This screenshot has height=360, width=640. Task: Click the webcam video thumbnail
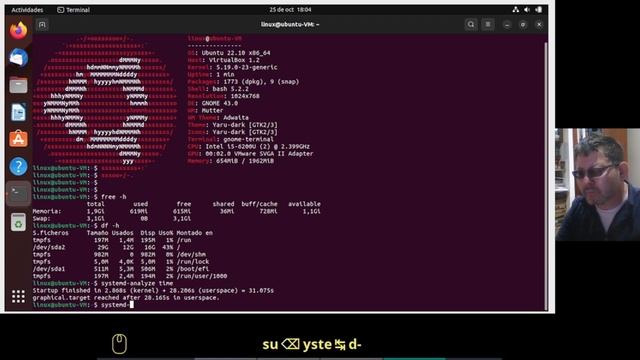[597, 184]
